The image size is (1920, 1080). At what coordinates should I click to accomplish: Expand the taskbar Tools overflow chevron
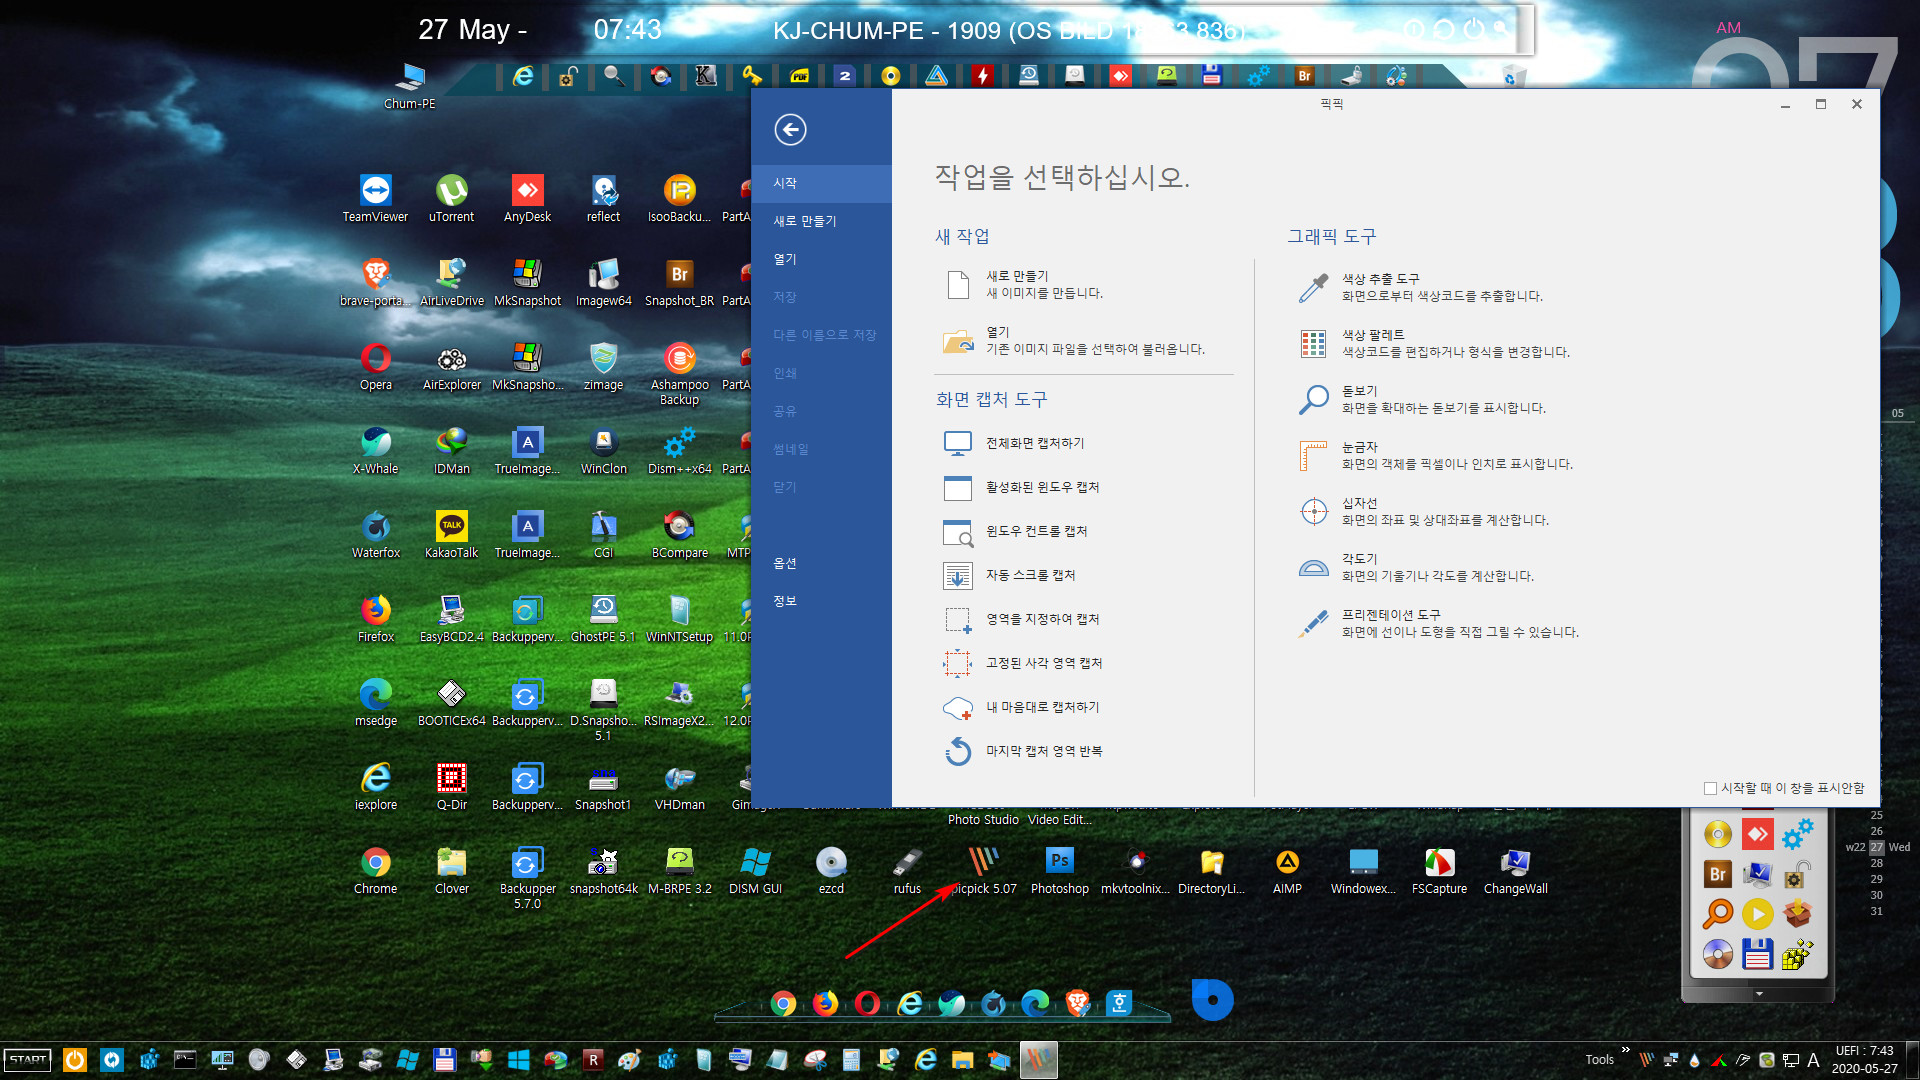pos(1625,1050)
